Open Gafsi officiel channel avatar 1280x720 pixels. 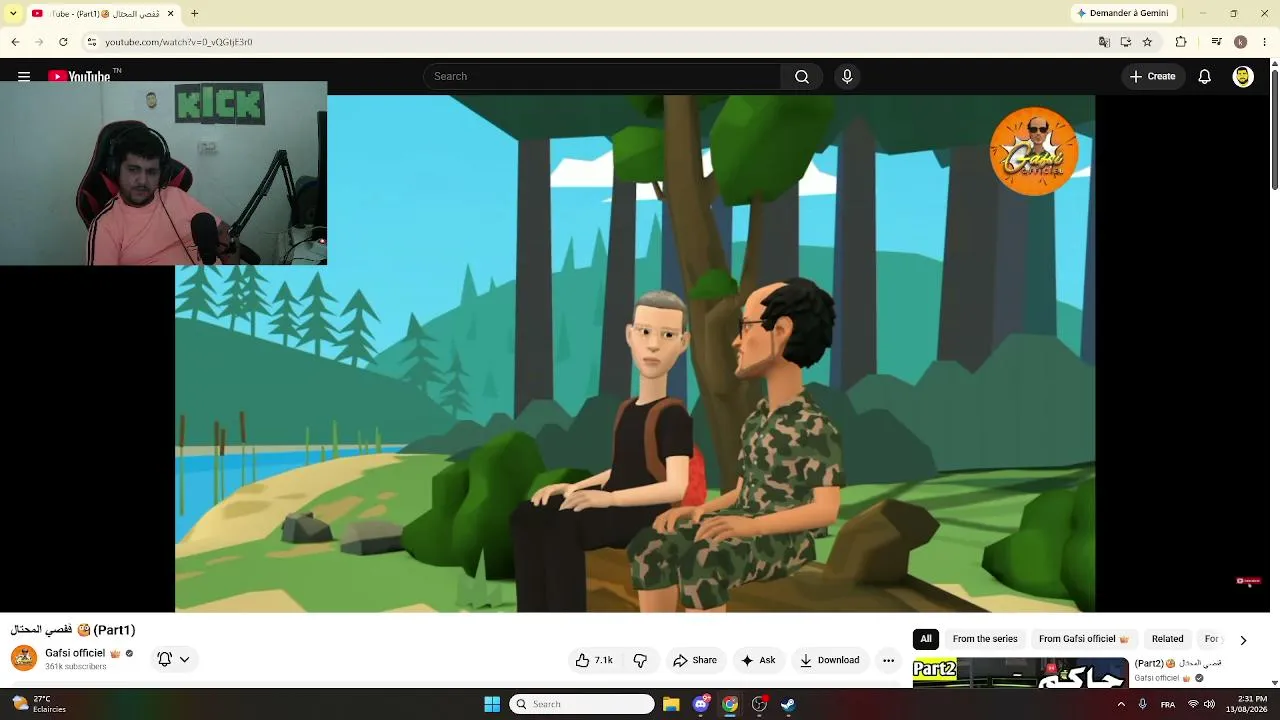(x=24, y=658)
